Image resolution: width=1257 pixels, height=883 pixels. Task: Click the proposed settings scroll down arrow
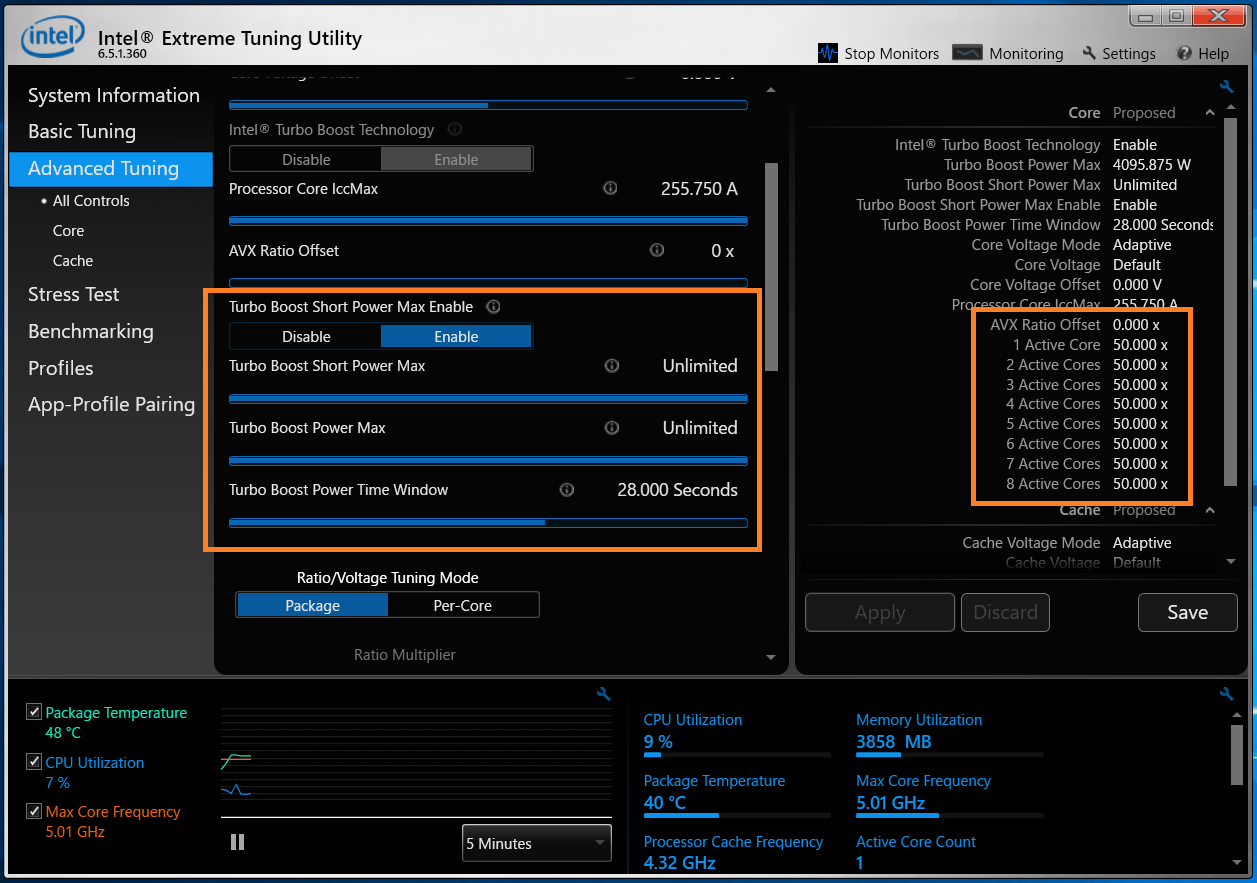1230,562
